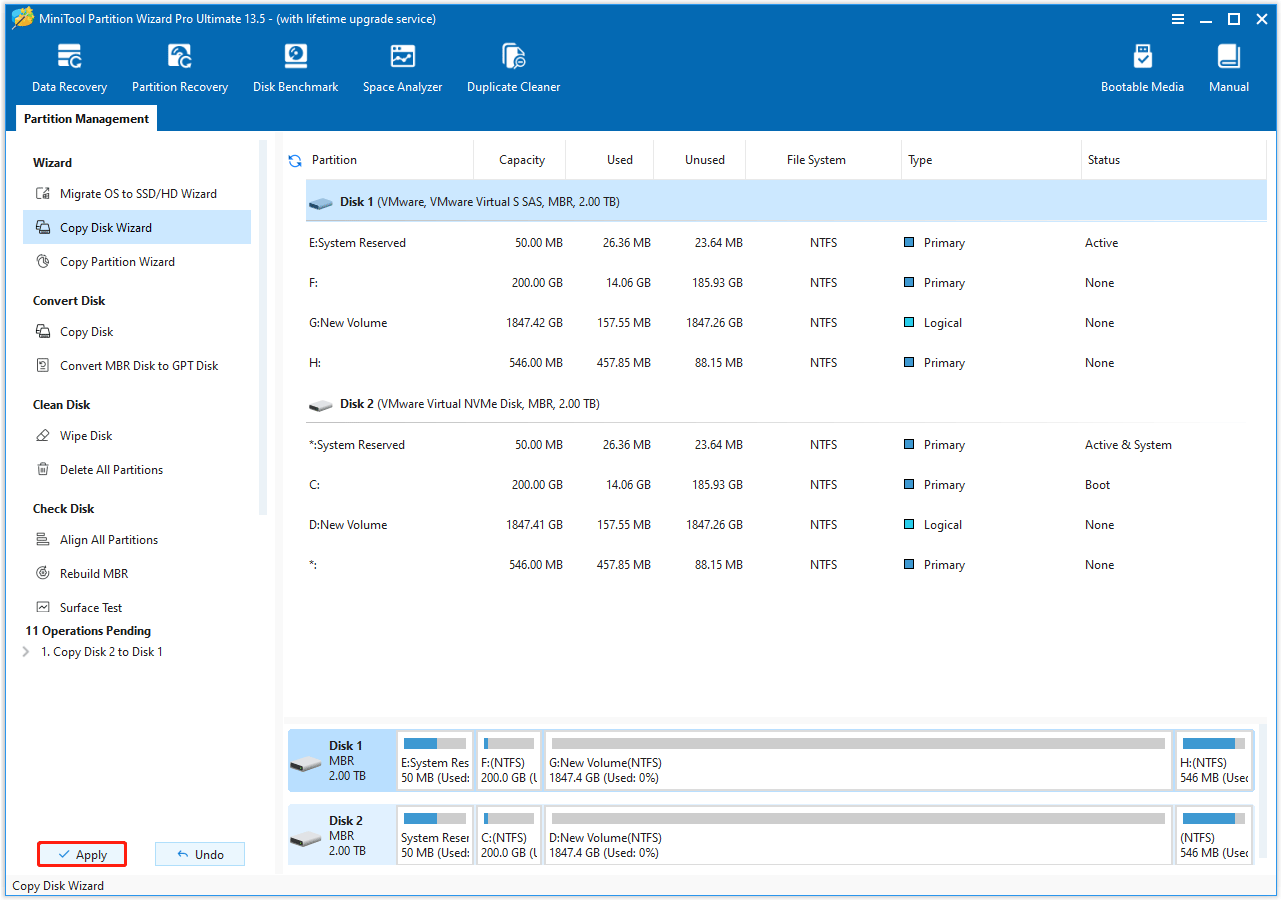Undo the last operation
1281x900 pixels.
199,854
